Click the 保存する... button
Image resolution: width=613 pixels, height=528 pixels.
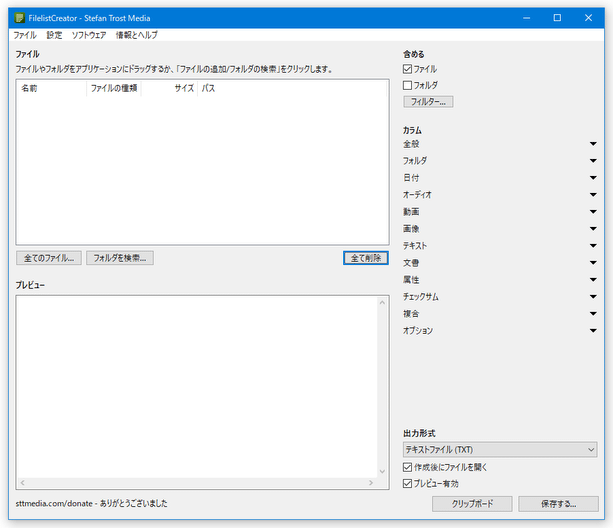[558, 504]
